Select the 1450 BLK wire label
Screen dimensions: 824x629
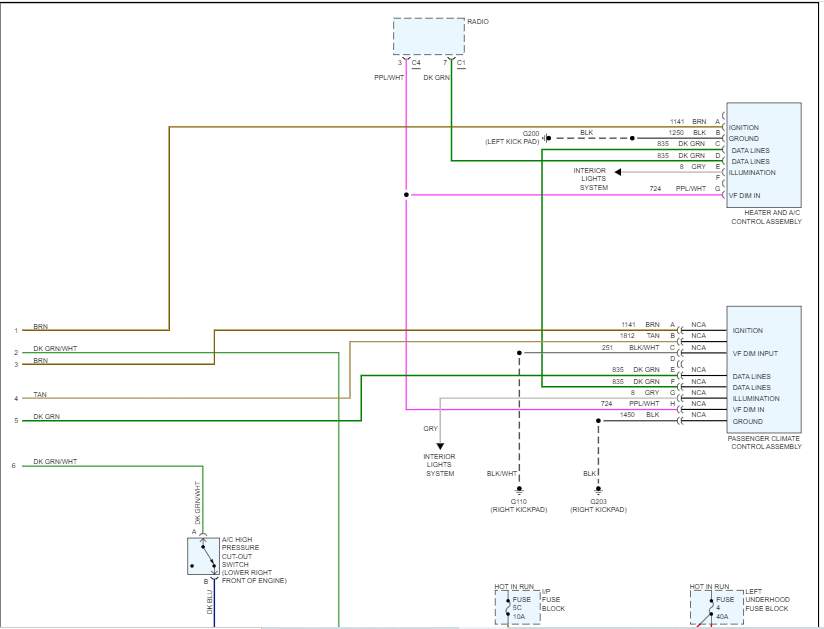[640, 415]
